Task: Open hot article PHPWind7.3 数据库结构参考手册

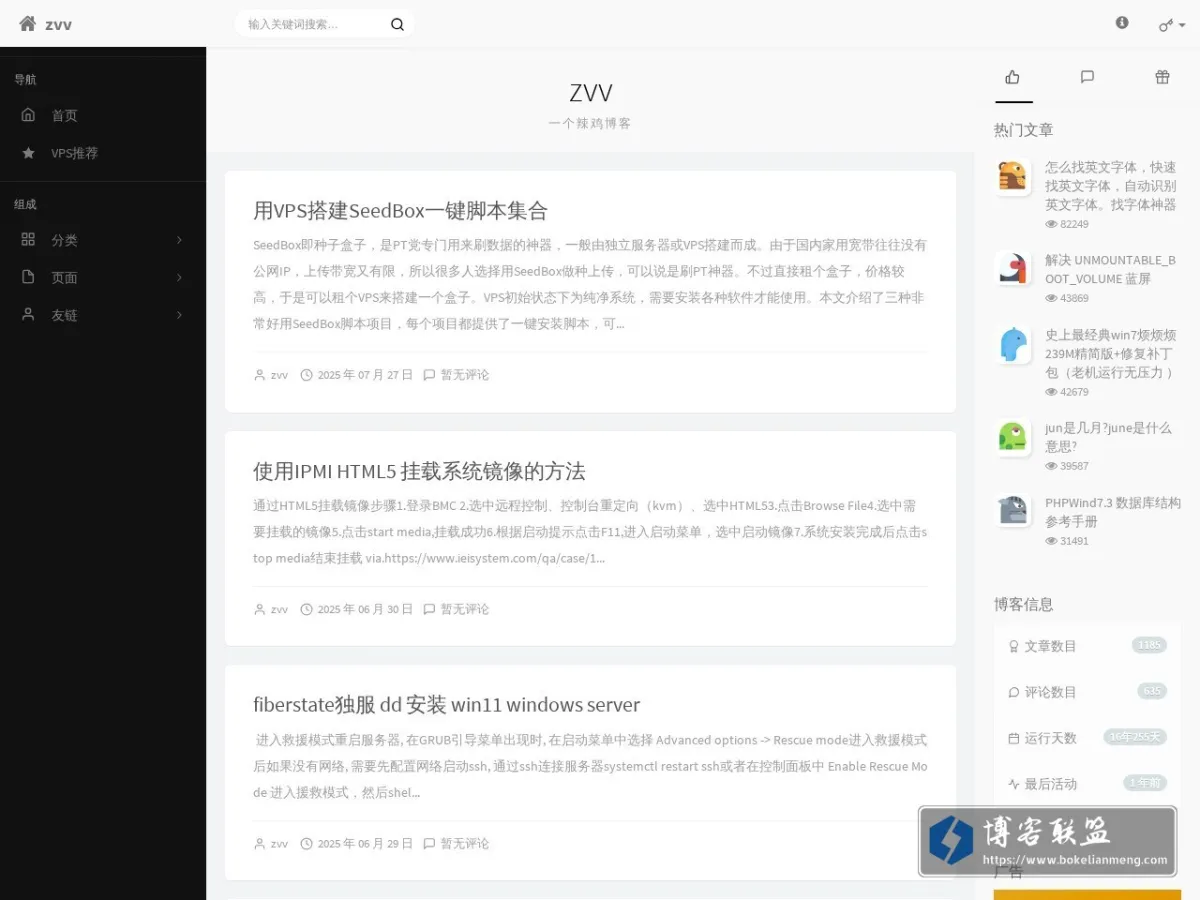Action: coord(1113,512)
